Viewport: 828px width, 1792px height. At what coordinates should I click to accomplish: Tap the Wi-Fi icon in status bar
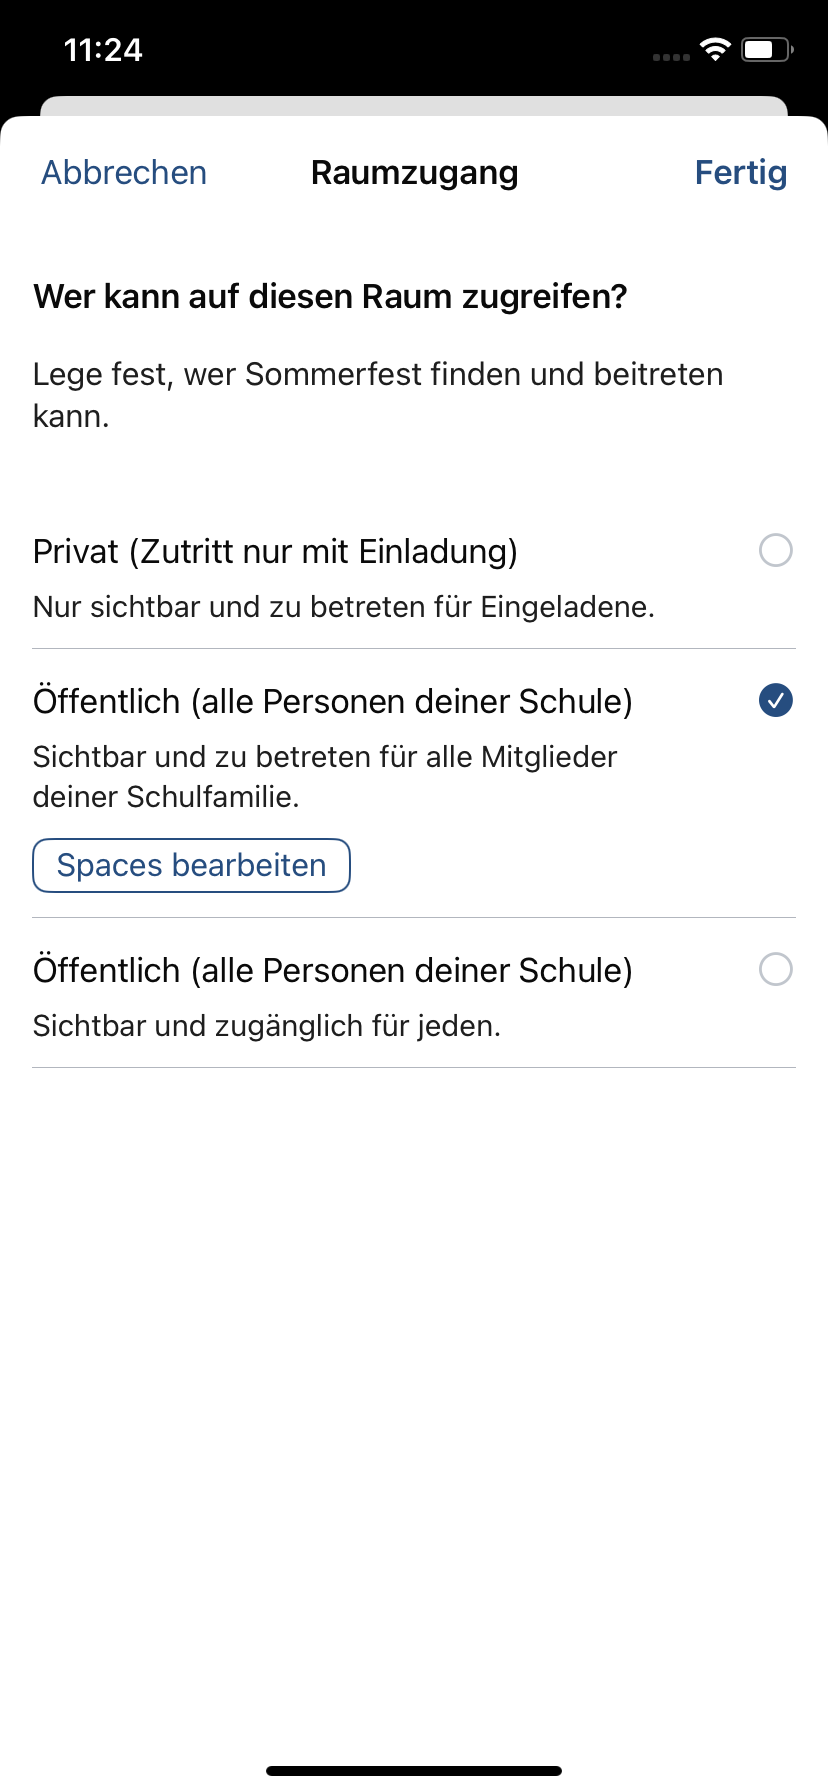(x=715, y=49)
